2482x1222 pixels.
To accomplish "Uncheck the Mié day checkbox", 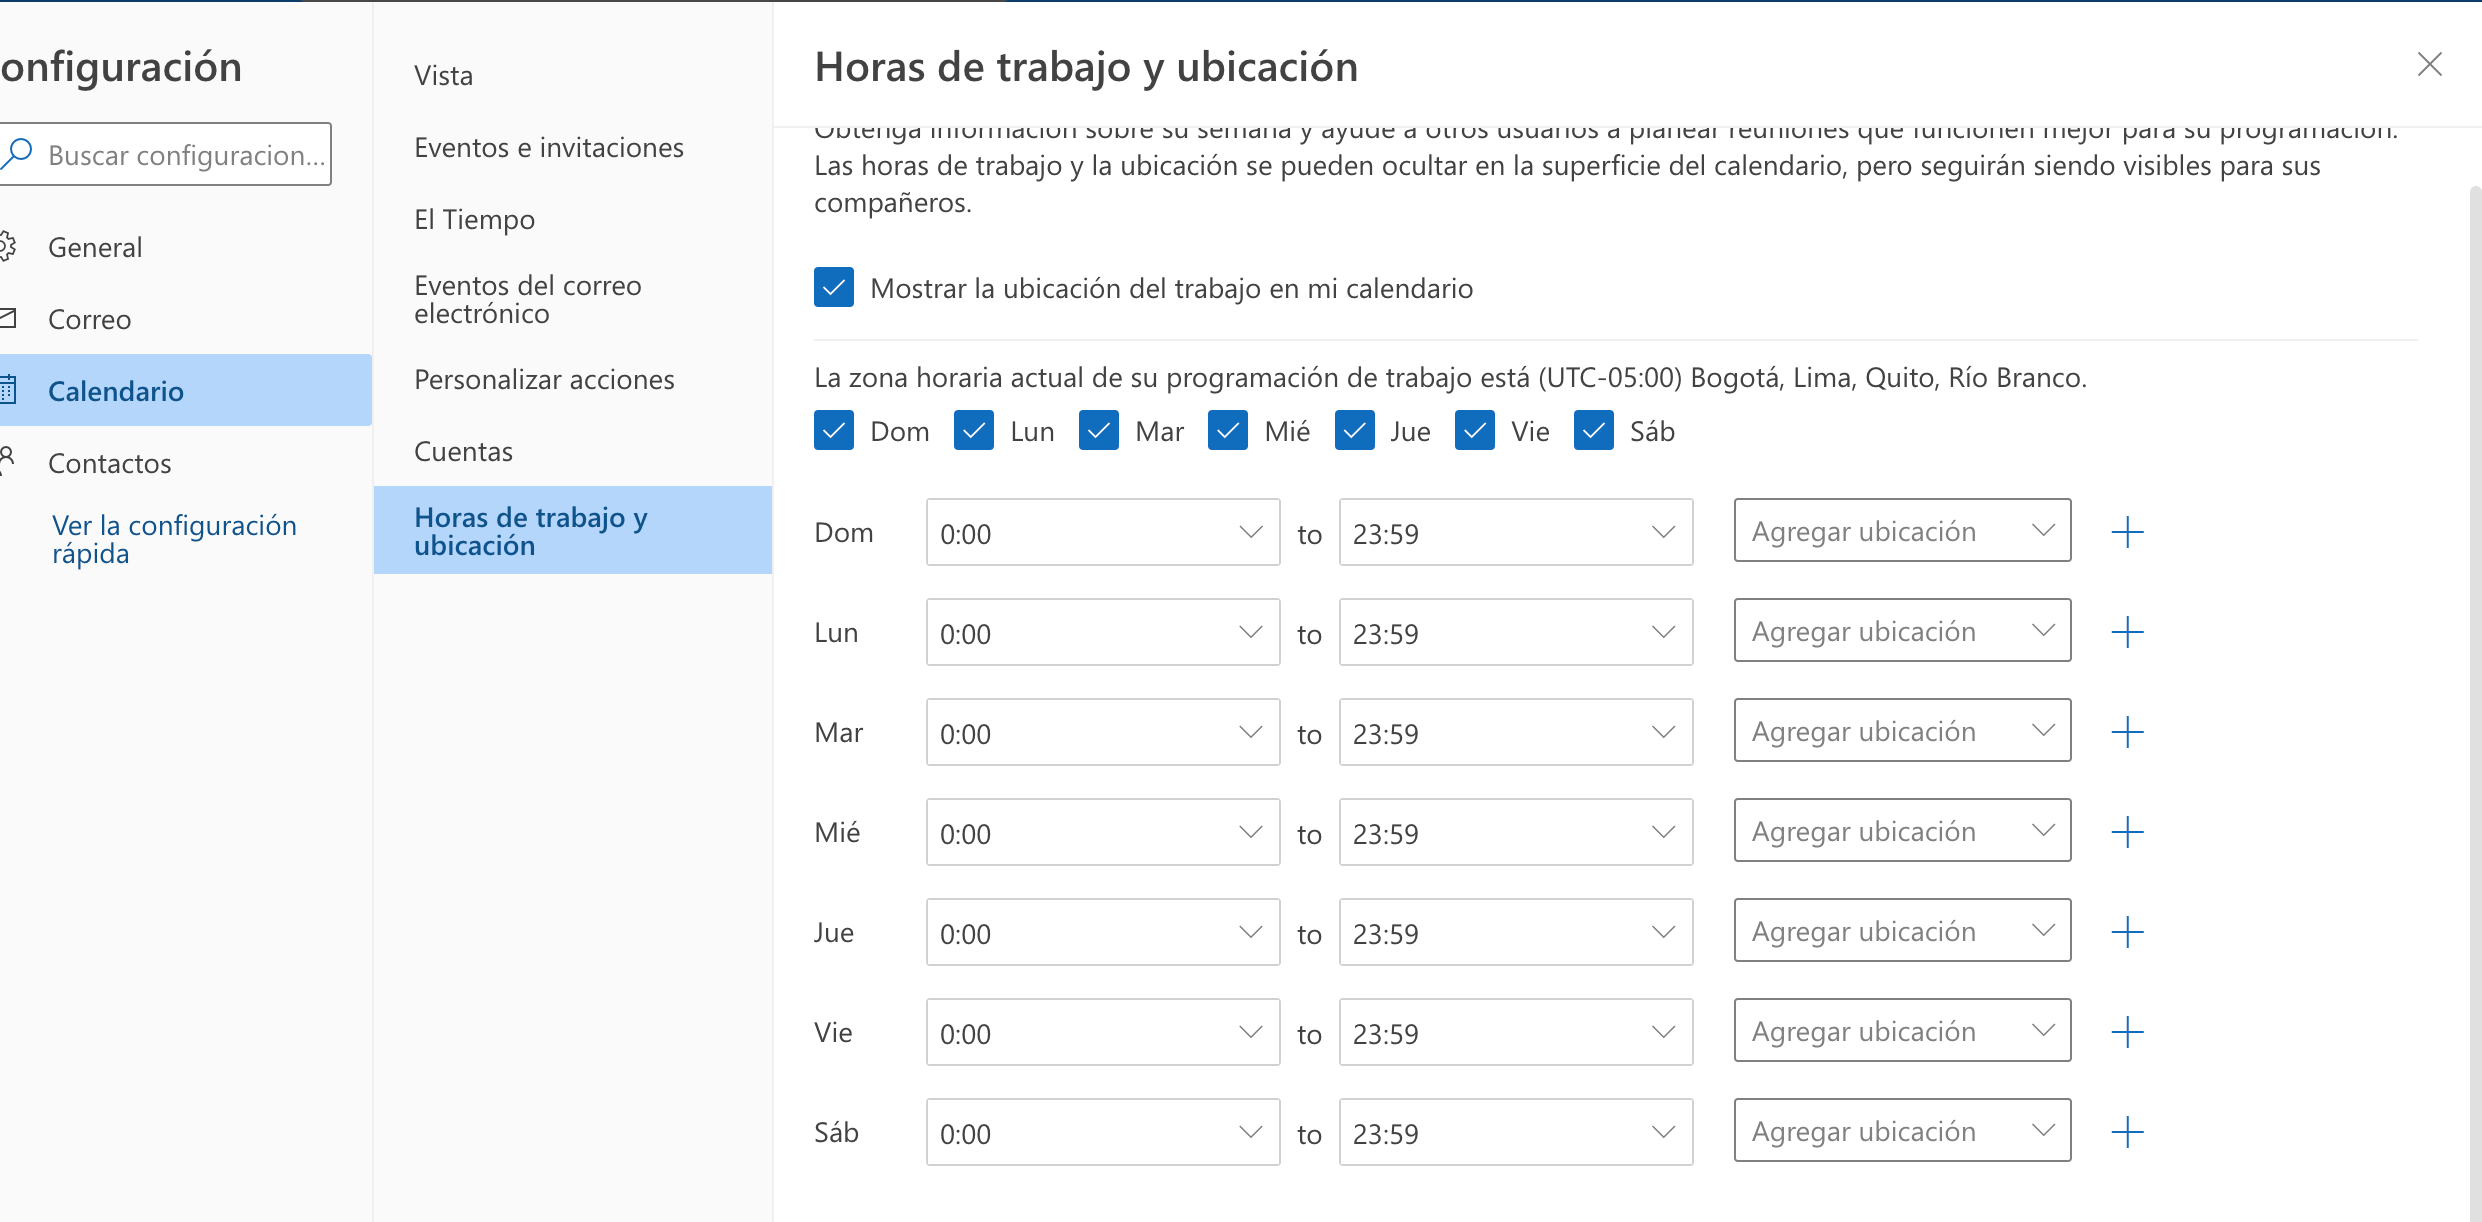I will coord(1227,430).
